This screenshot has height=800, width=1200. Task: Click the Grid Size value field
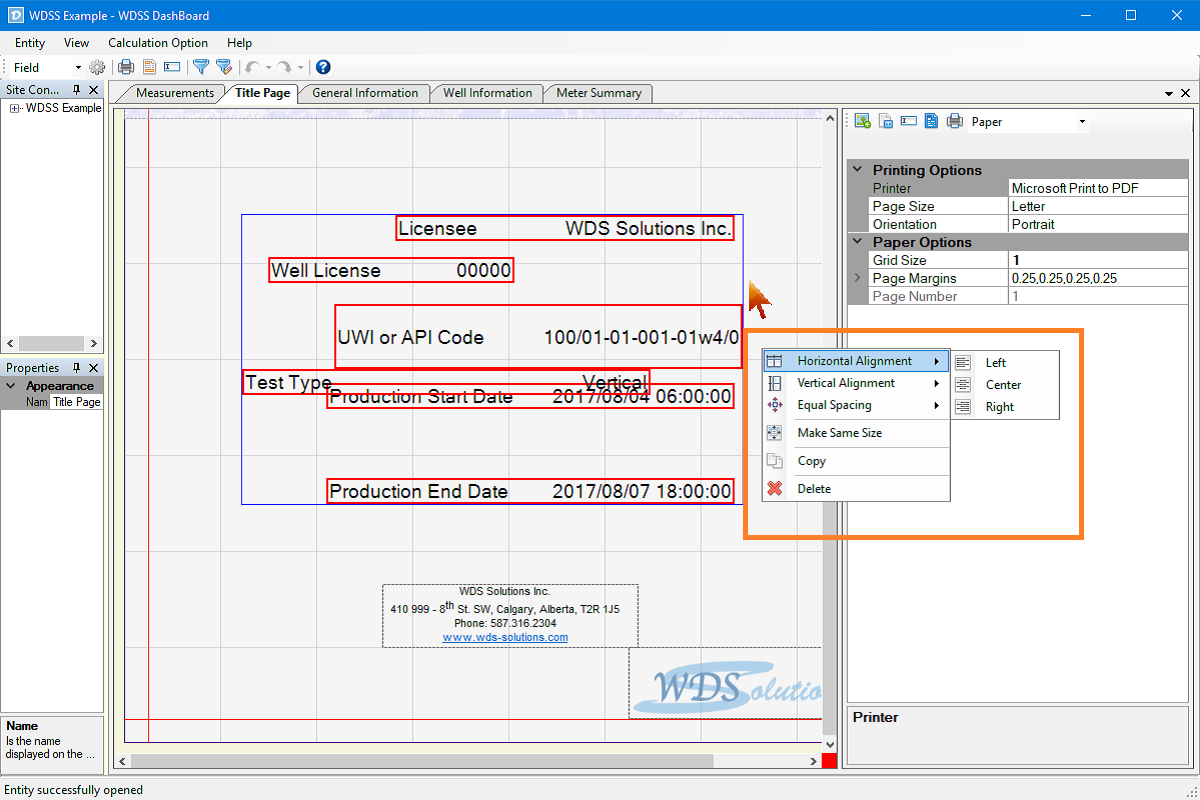[1099, 260]
